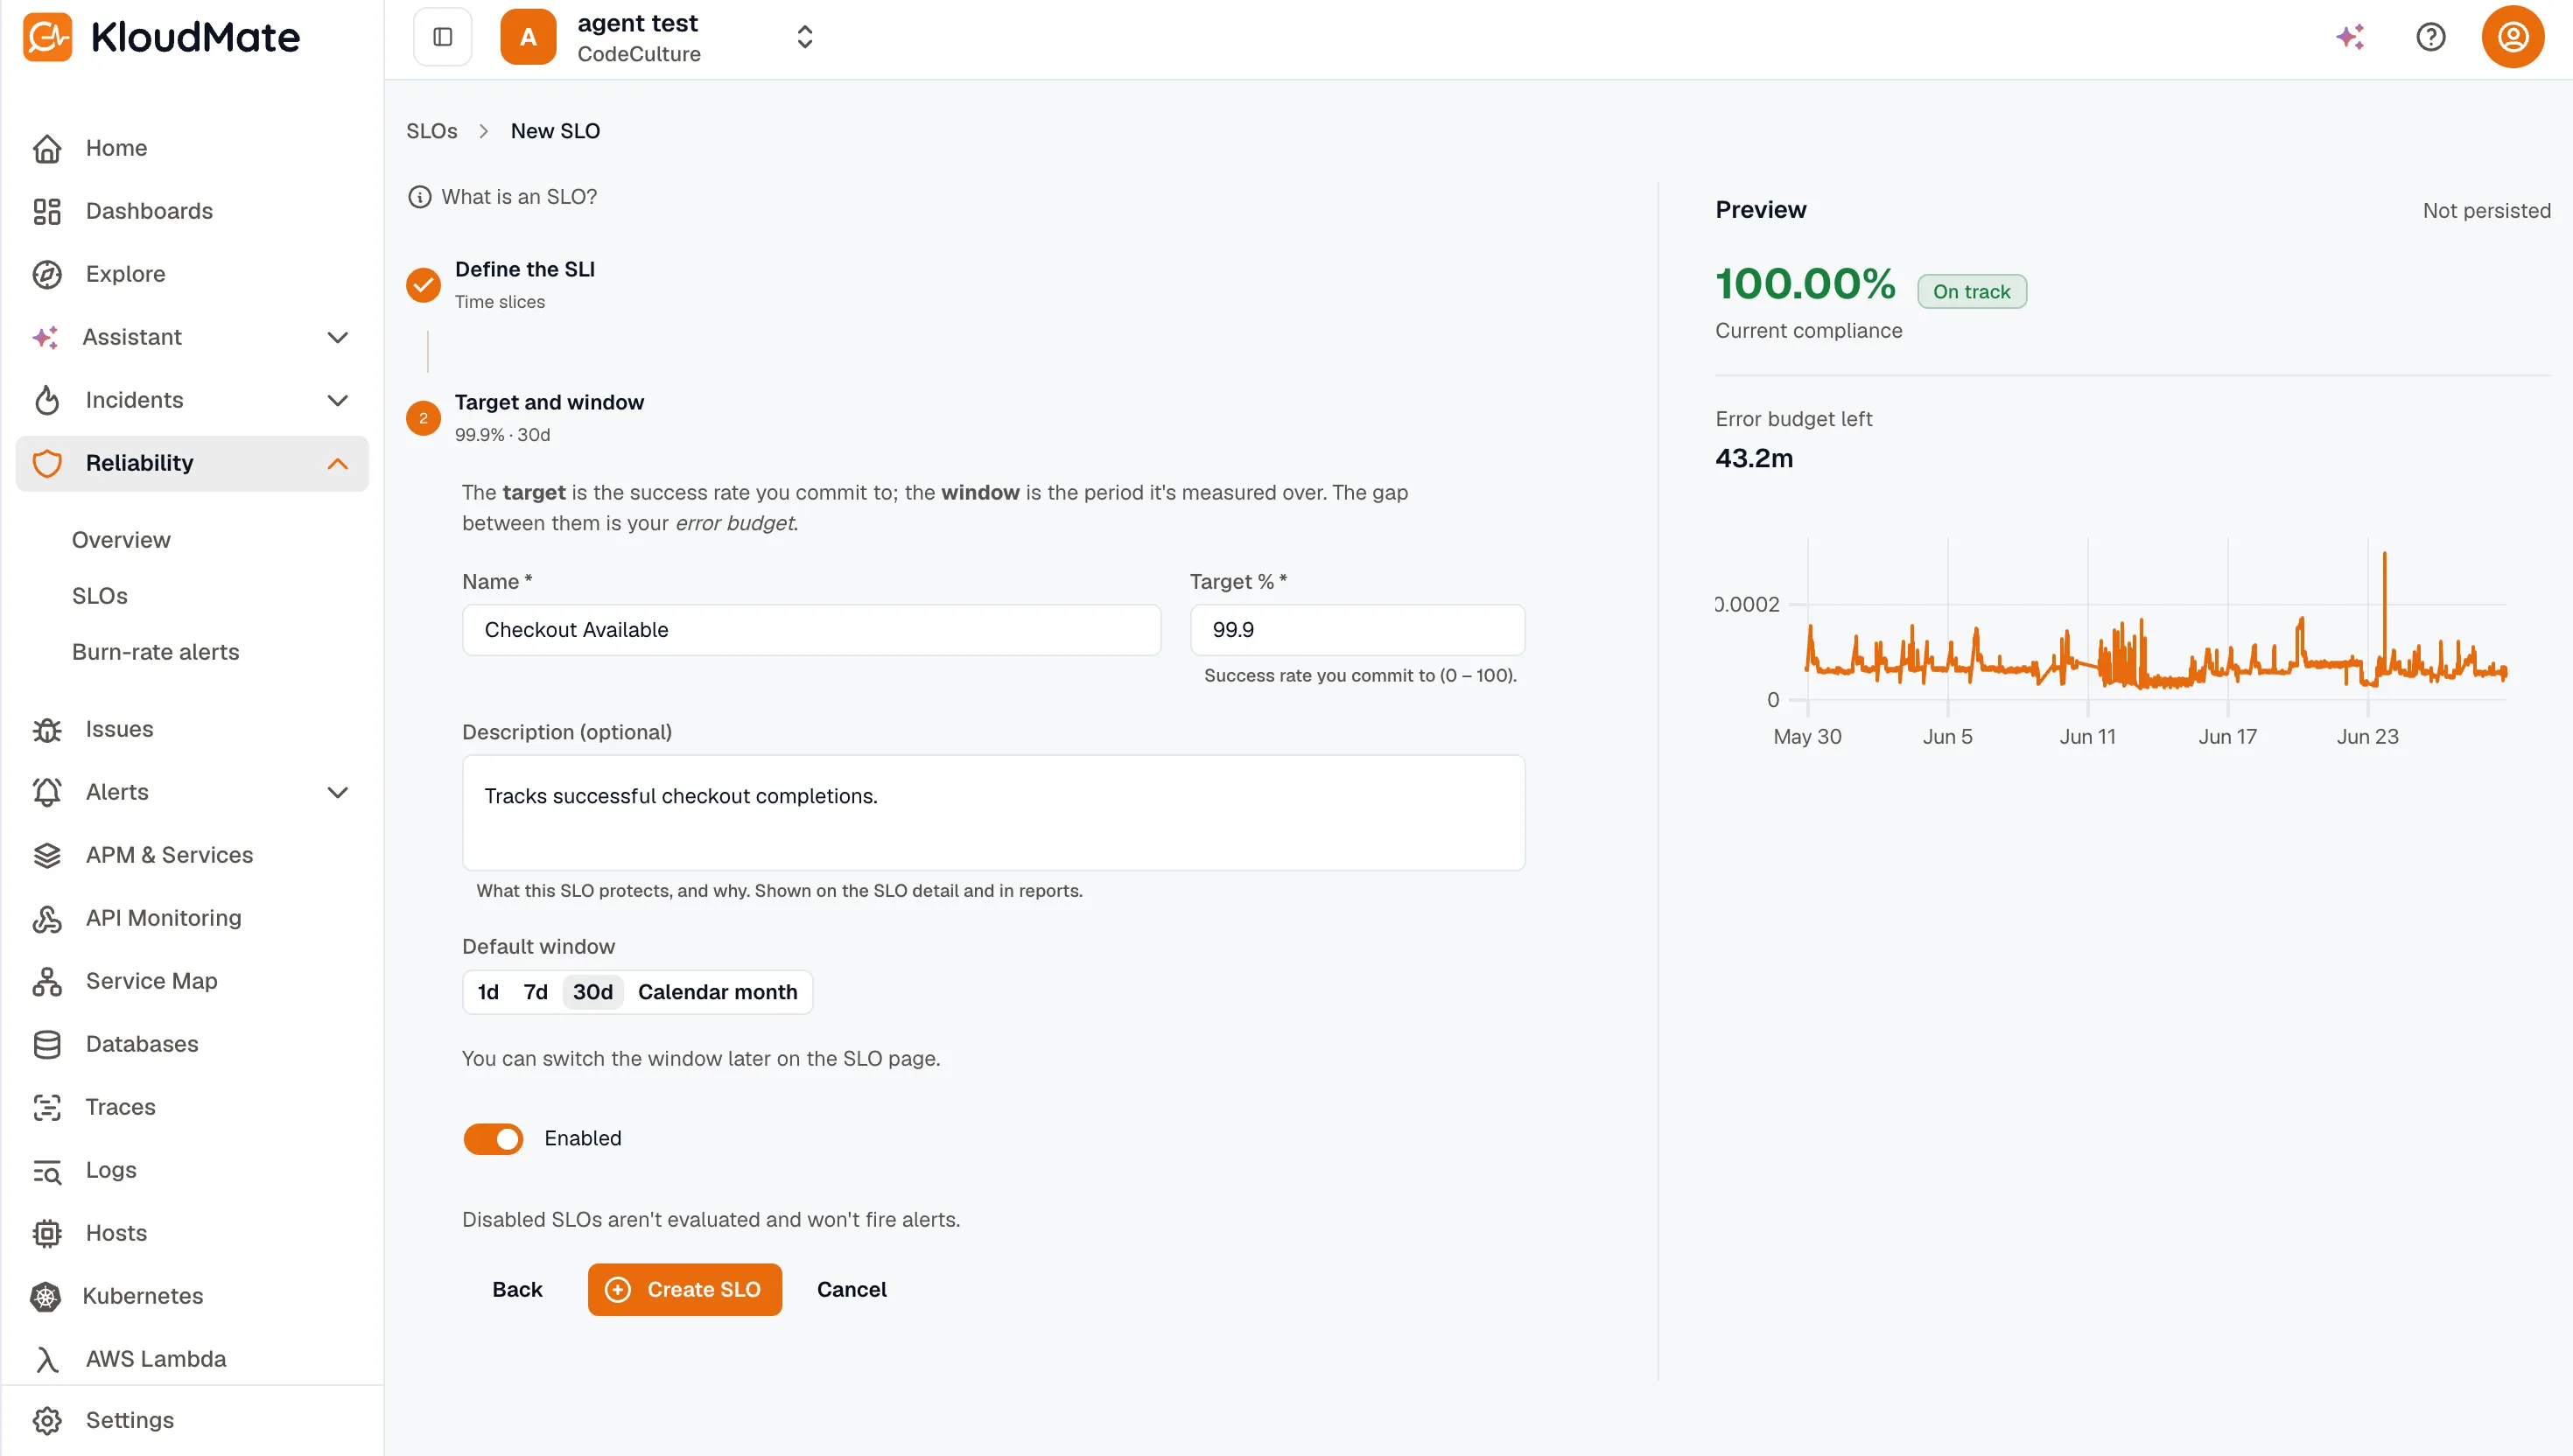
Task: Click the agent test workspace name
Action: coord(637,23)
